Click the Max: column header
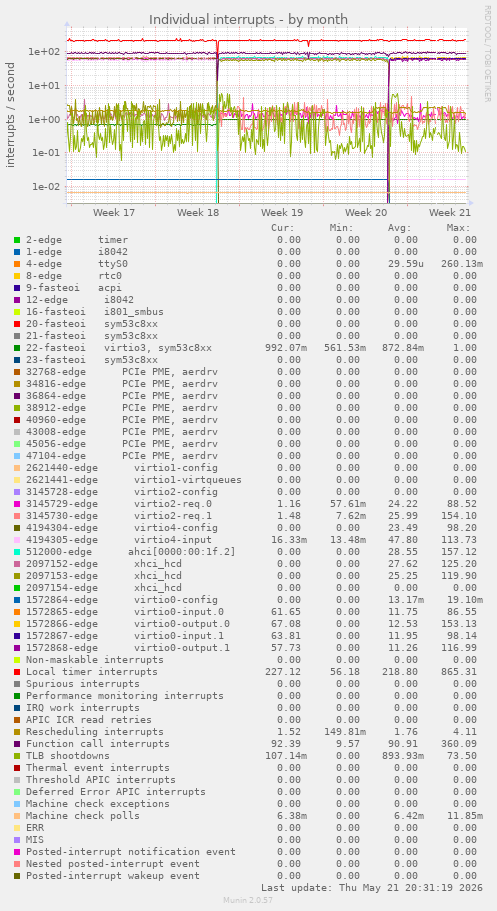497x911 pixels. (458, 228)
